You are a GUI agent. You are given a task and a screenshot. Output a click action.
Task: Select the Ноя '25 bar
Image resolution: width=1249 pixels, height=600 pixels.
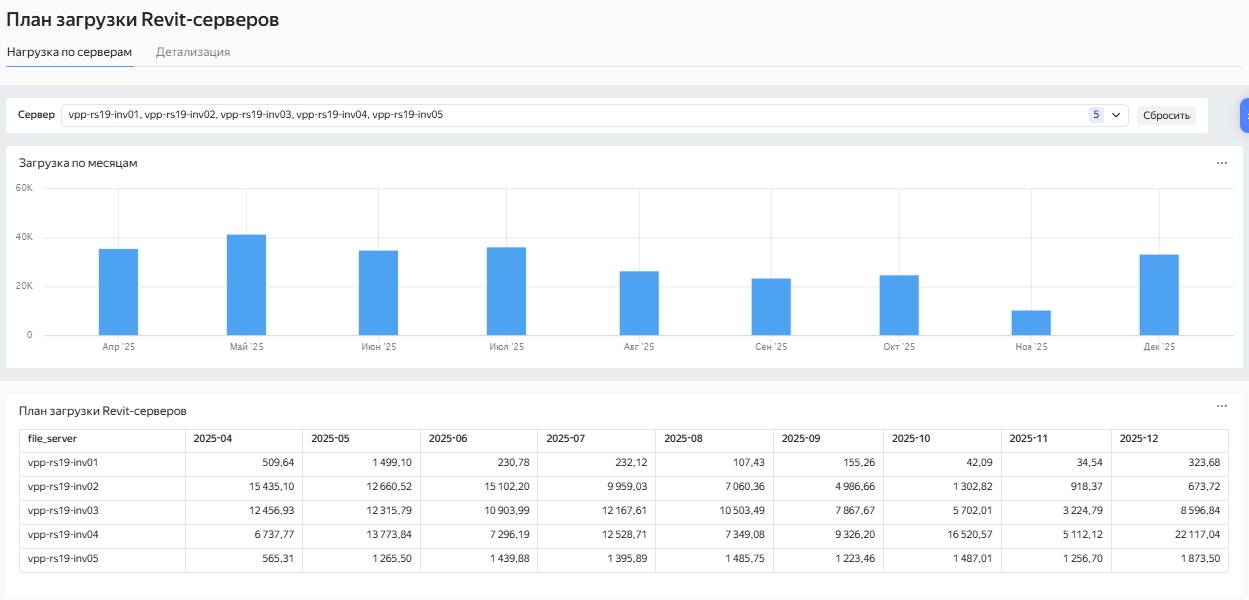click(x=1031, y=323)
